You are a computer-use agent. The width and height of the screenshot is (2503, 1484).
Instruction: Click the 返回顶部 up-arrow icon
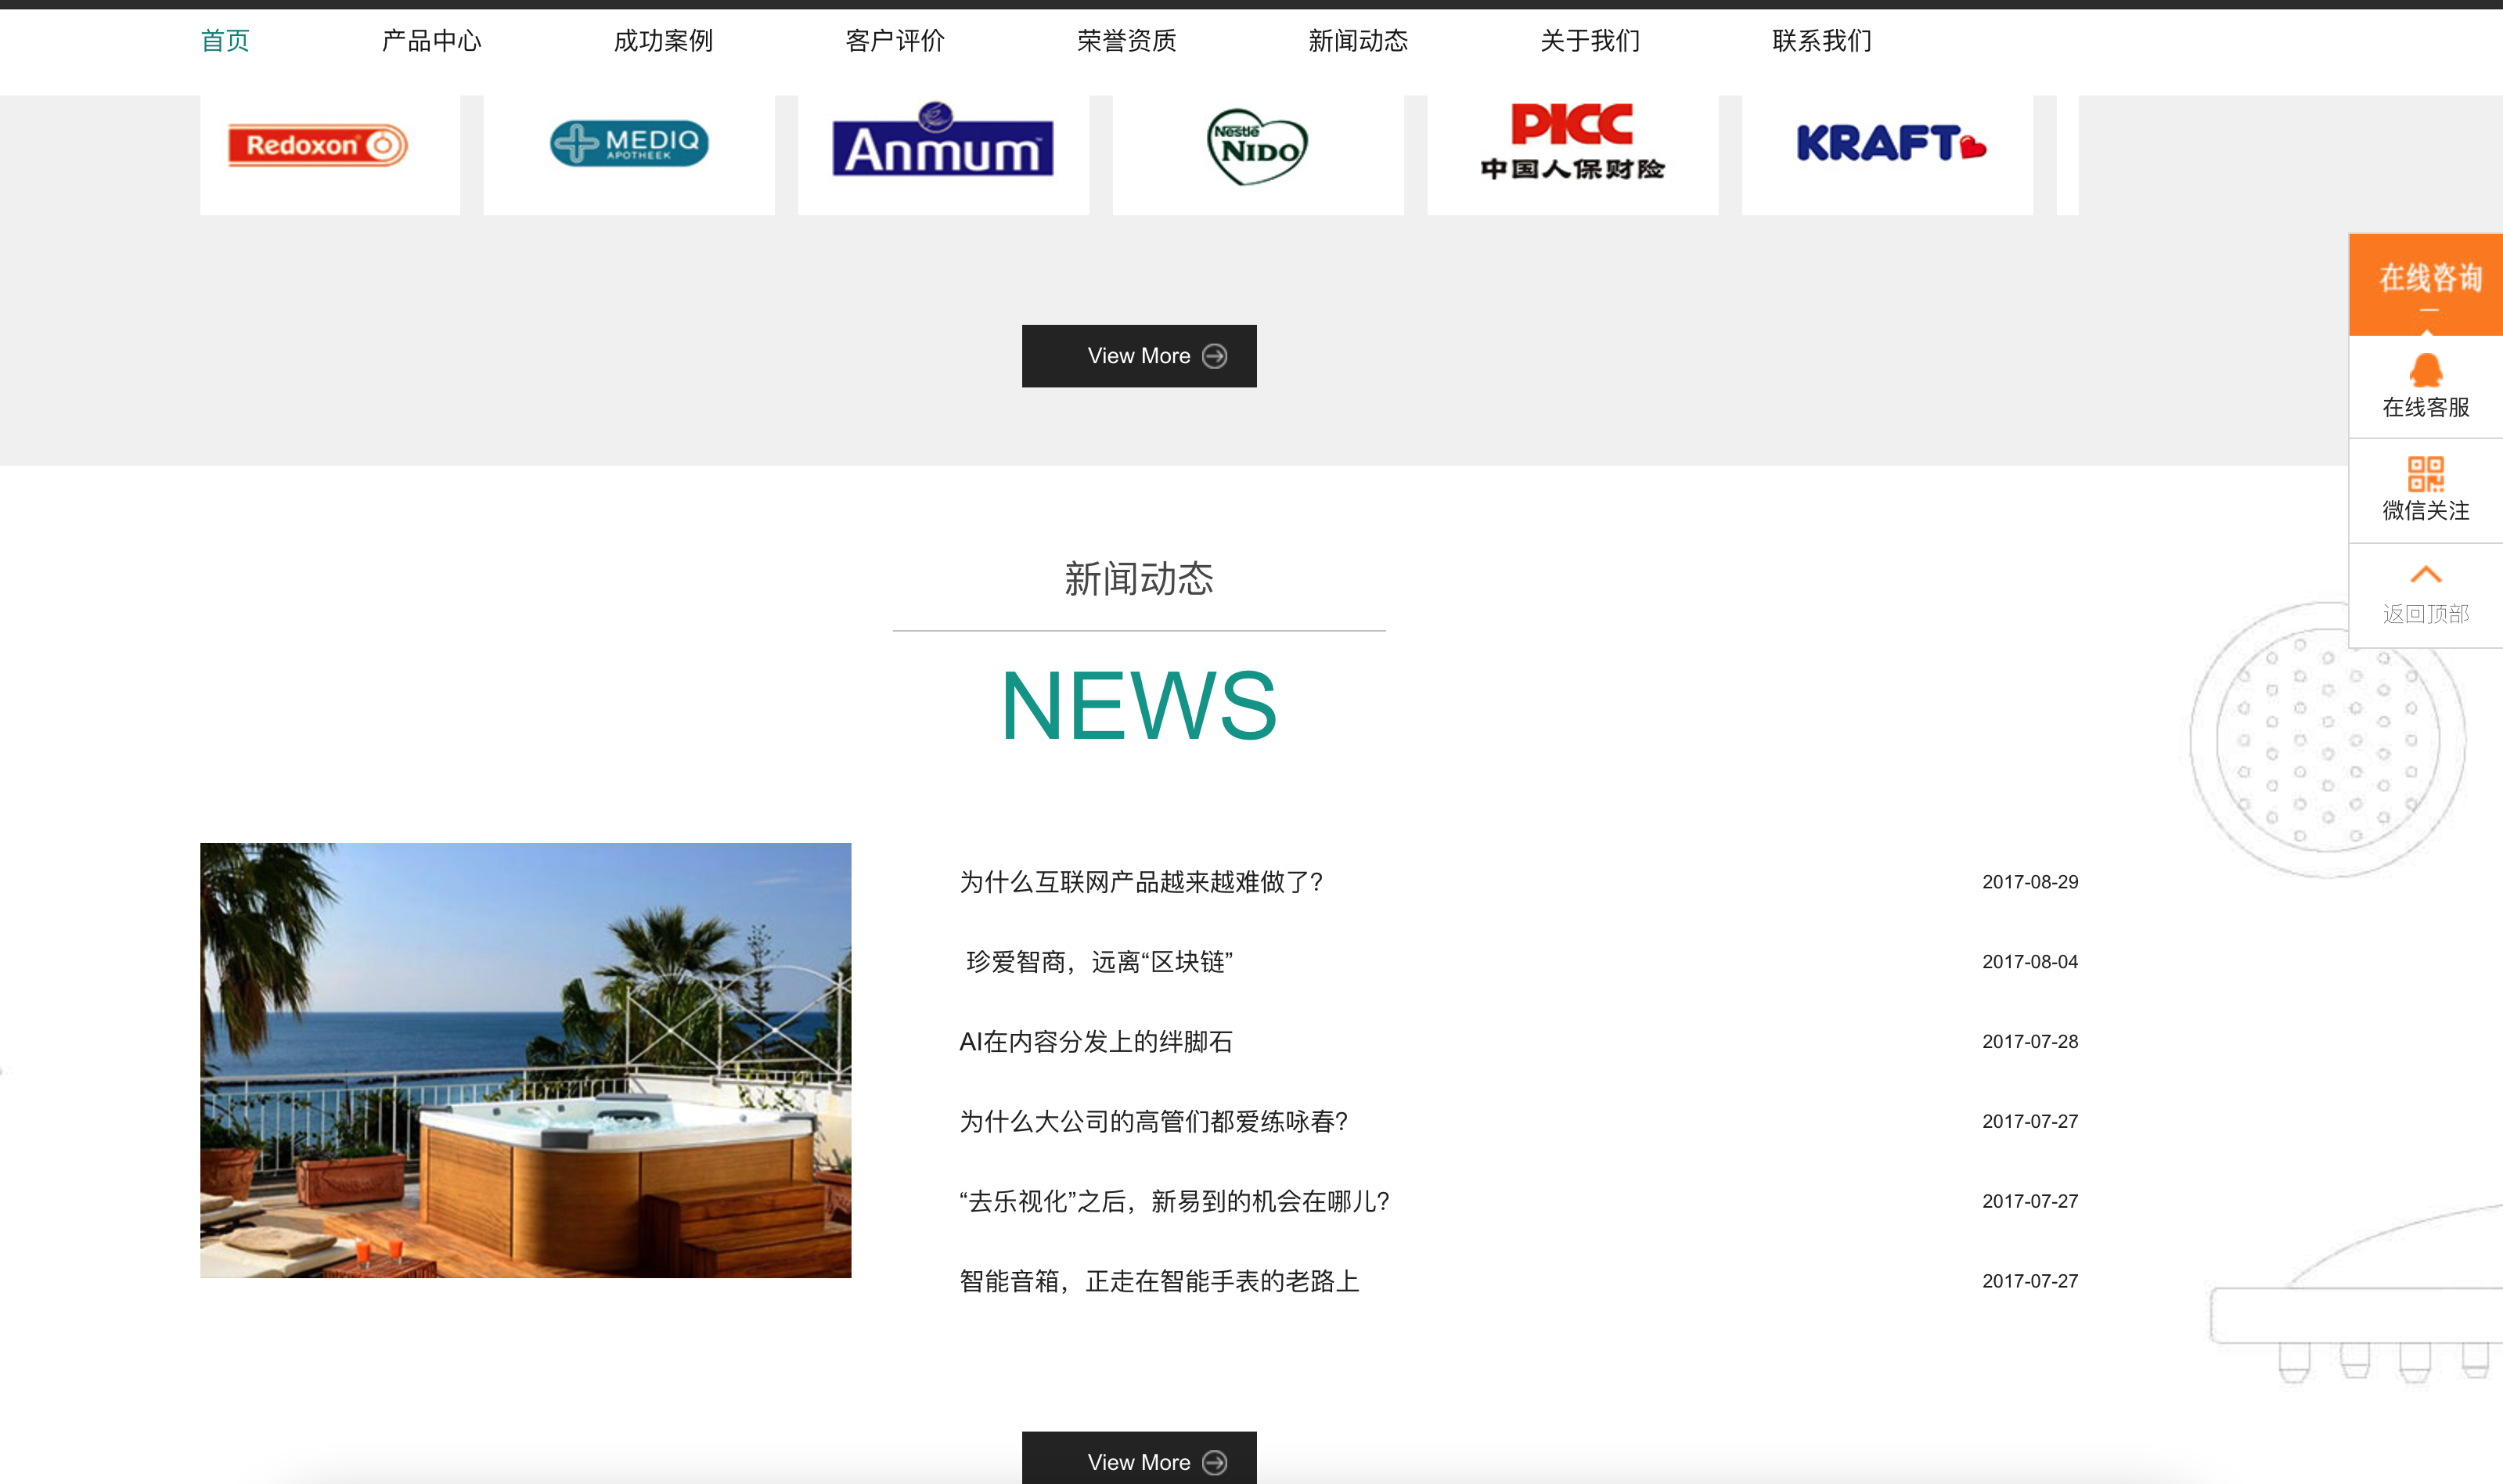pos(2426,574)
